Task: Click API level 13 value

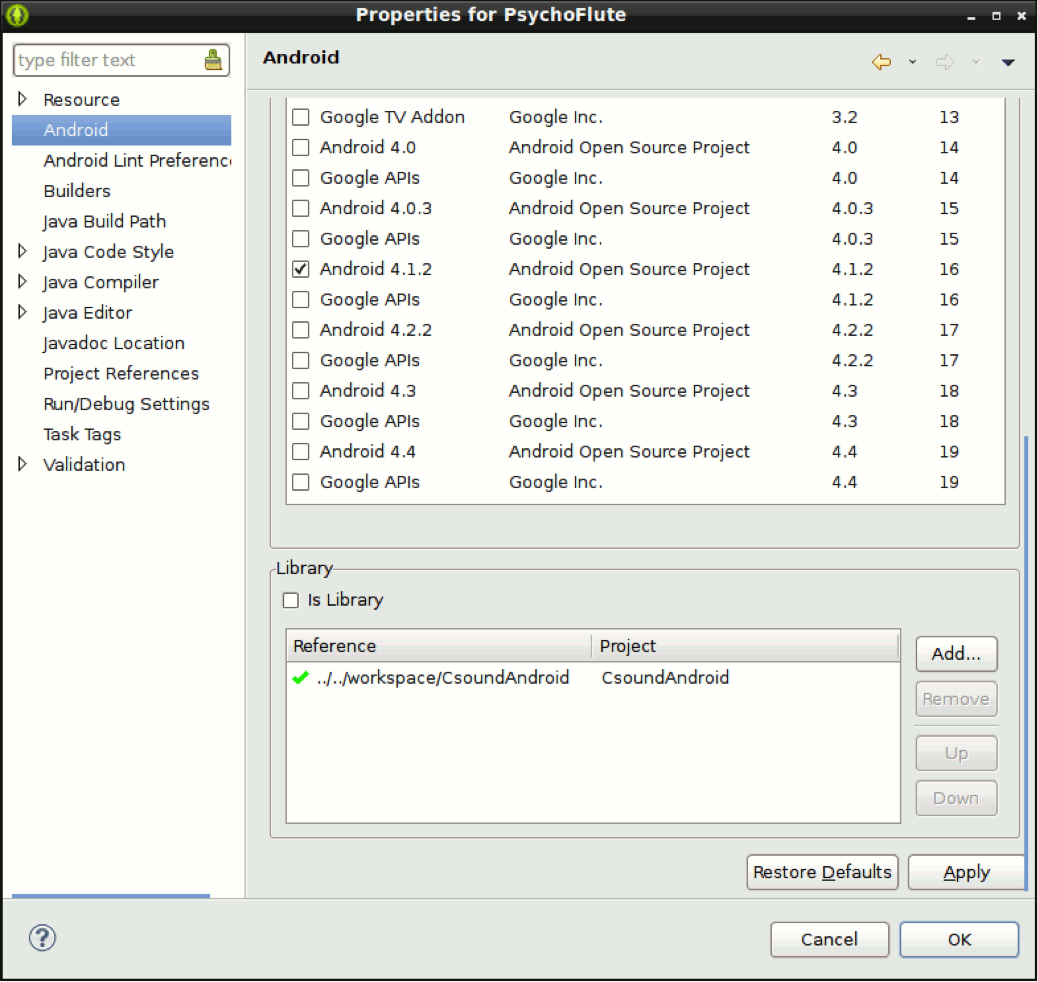Action: tap(949, 117)
